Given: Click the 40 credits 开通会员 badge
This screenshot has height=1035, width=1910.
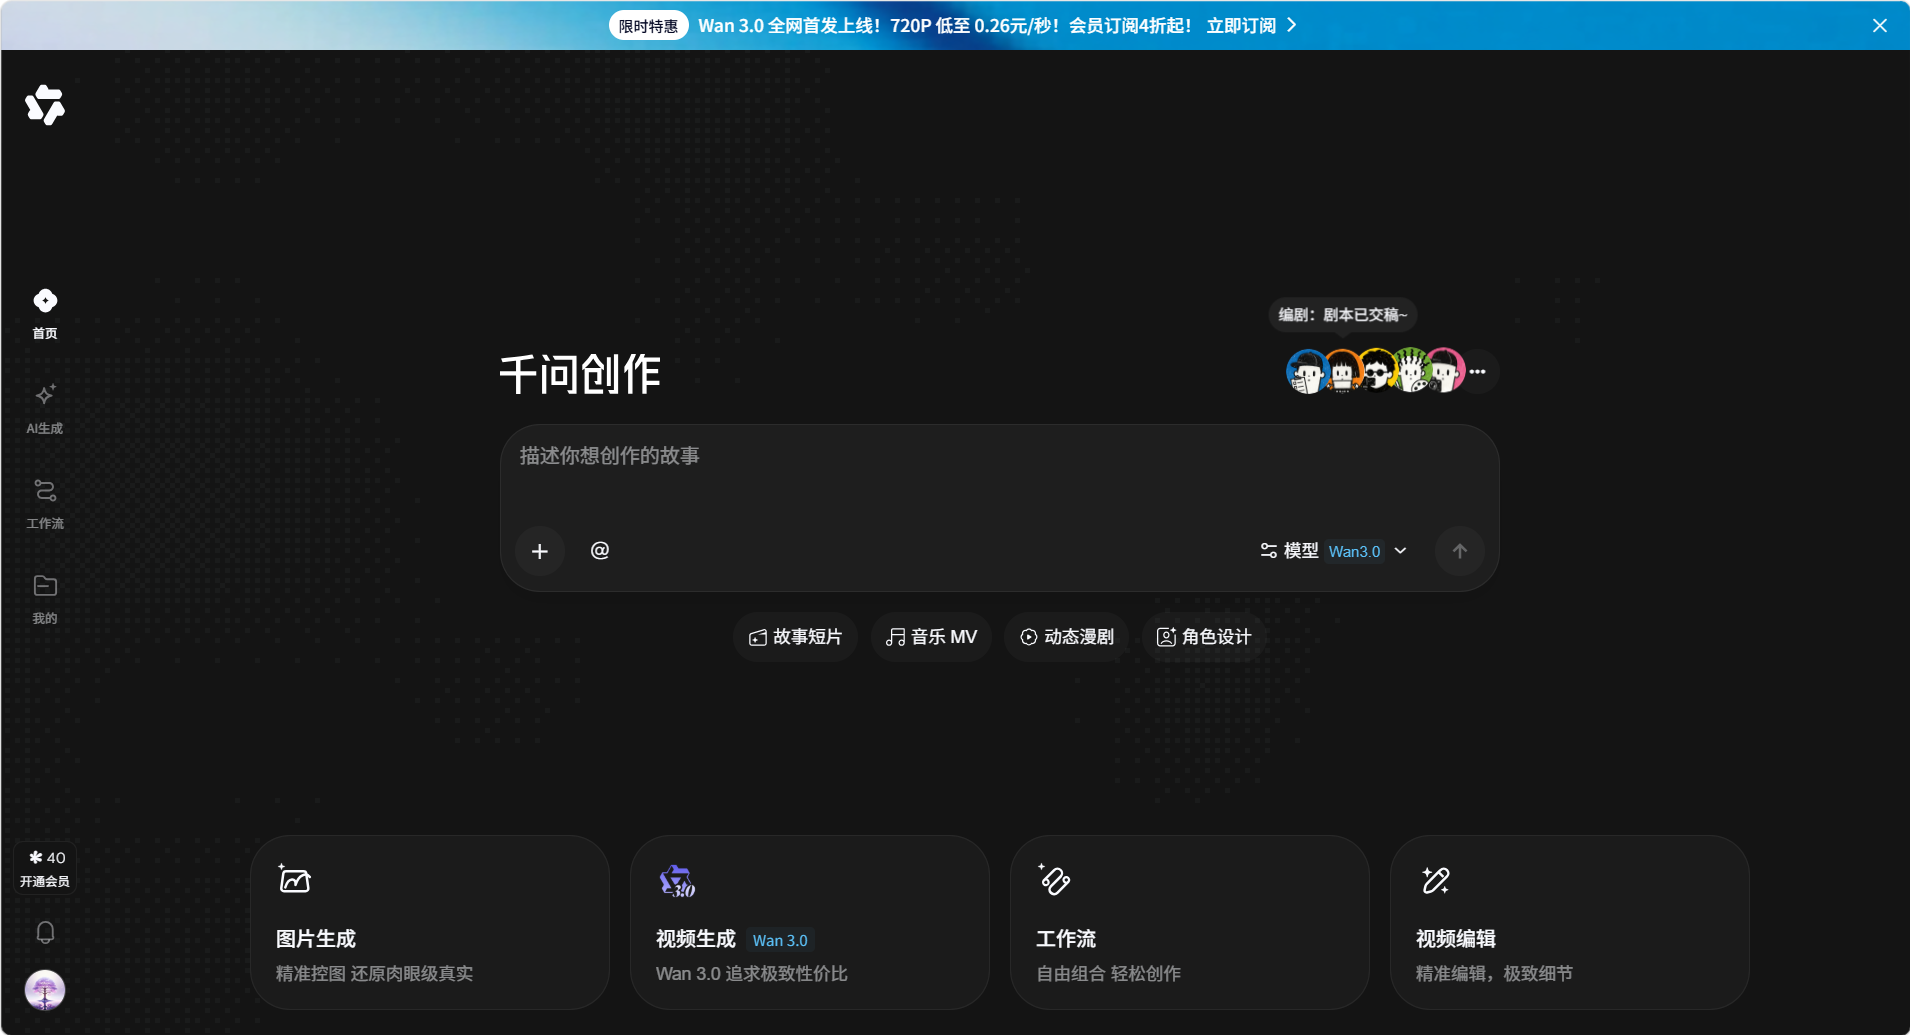Looking at the screenshot, I should click(x=45, y=868).
